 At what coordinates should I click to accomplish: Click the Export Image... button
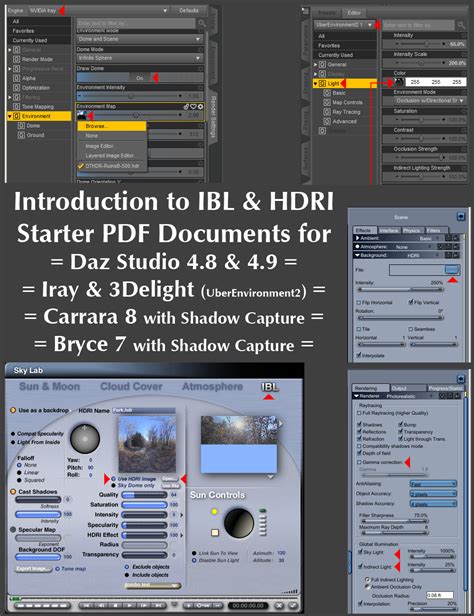(33, 568)
